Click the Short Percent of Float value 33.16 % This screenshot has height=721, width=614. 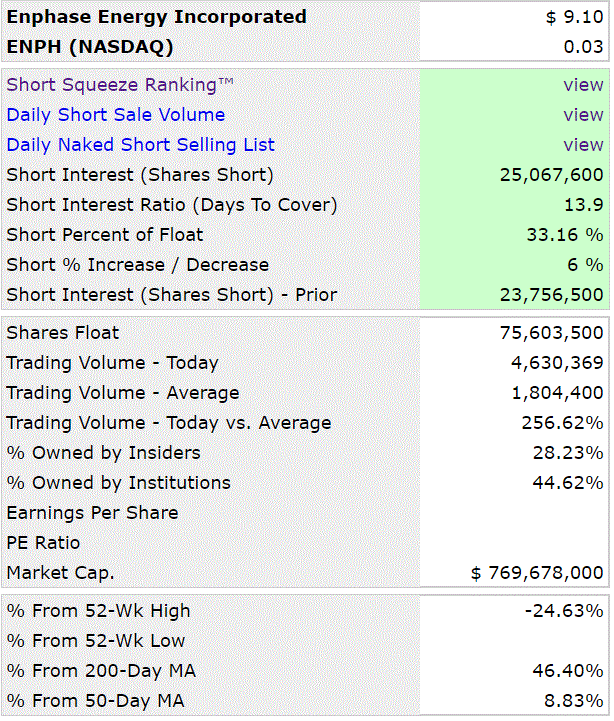point(565,235)
